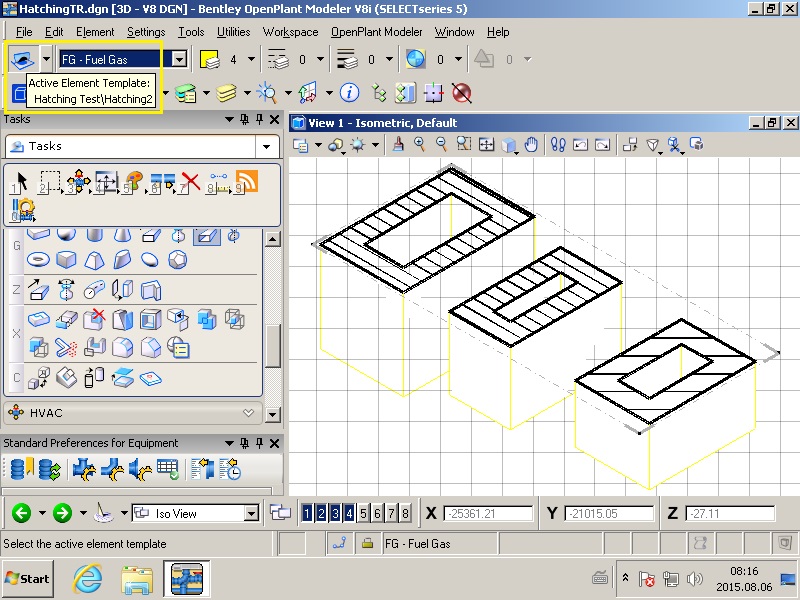The height and width of the screenshot is (600, 800).
Task: Click the Tasks panel scroll up arrow
Action: 273,239
